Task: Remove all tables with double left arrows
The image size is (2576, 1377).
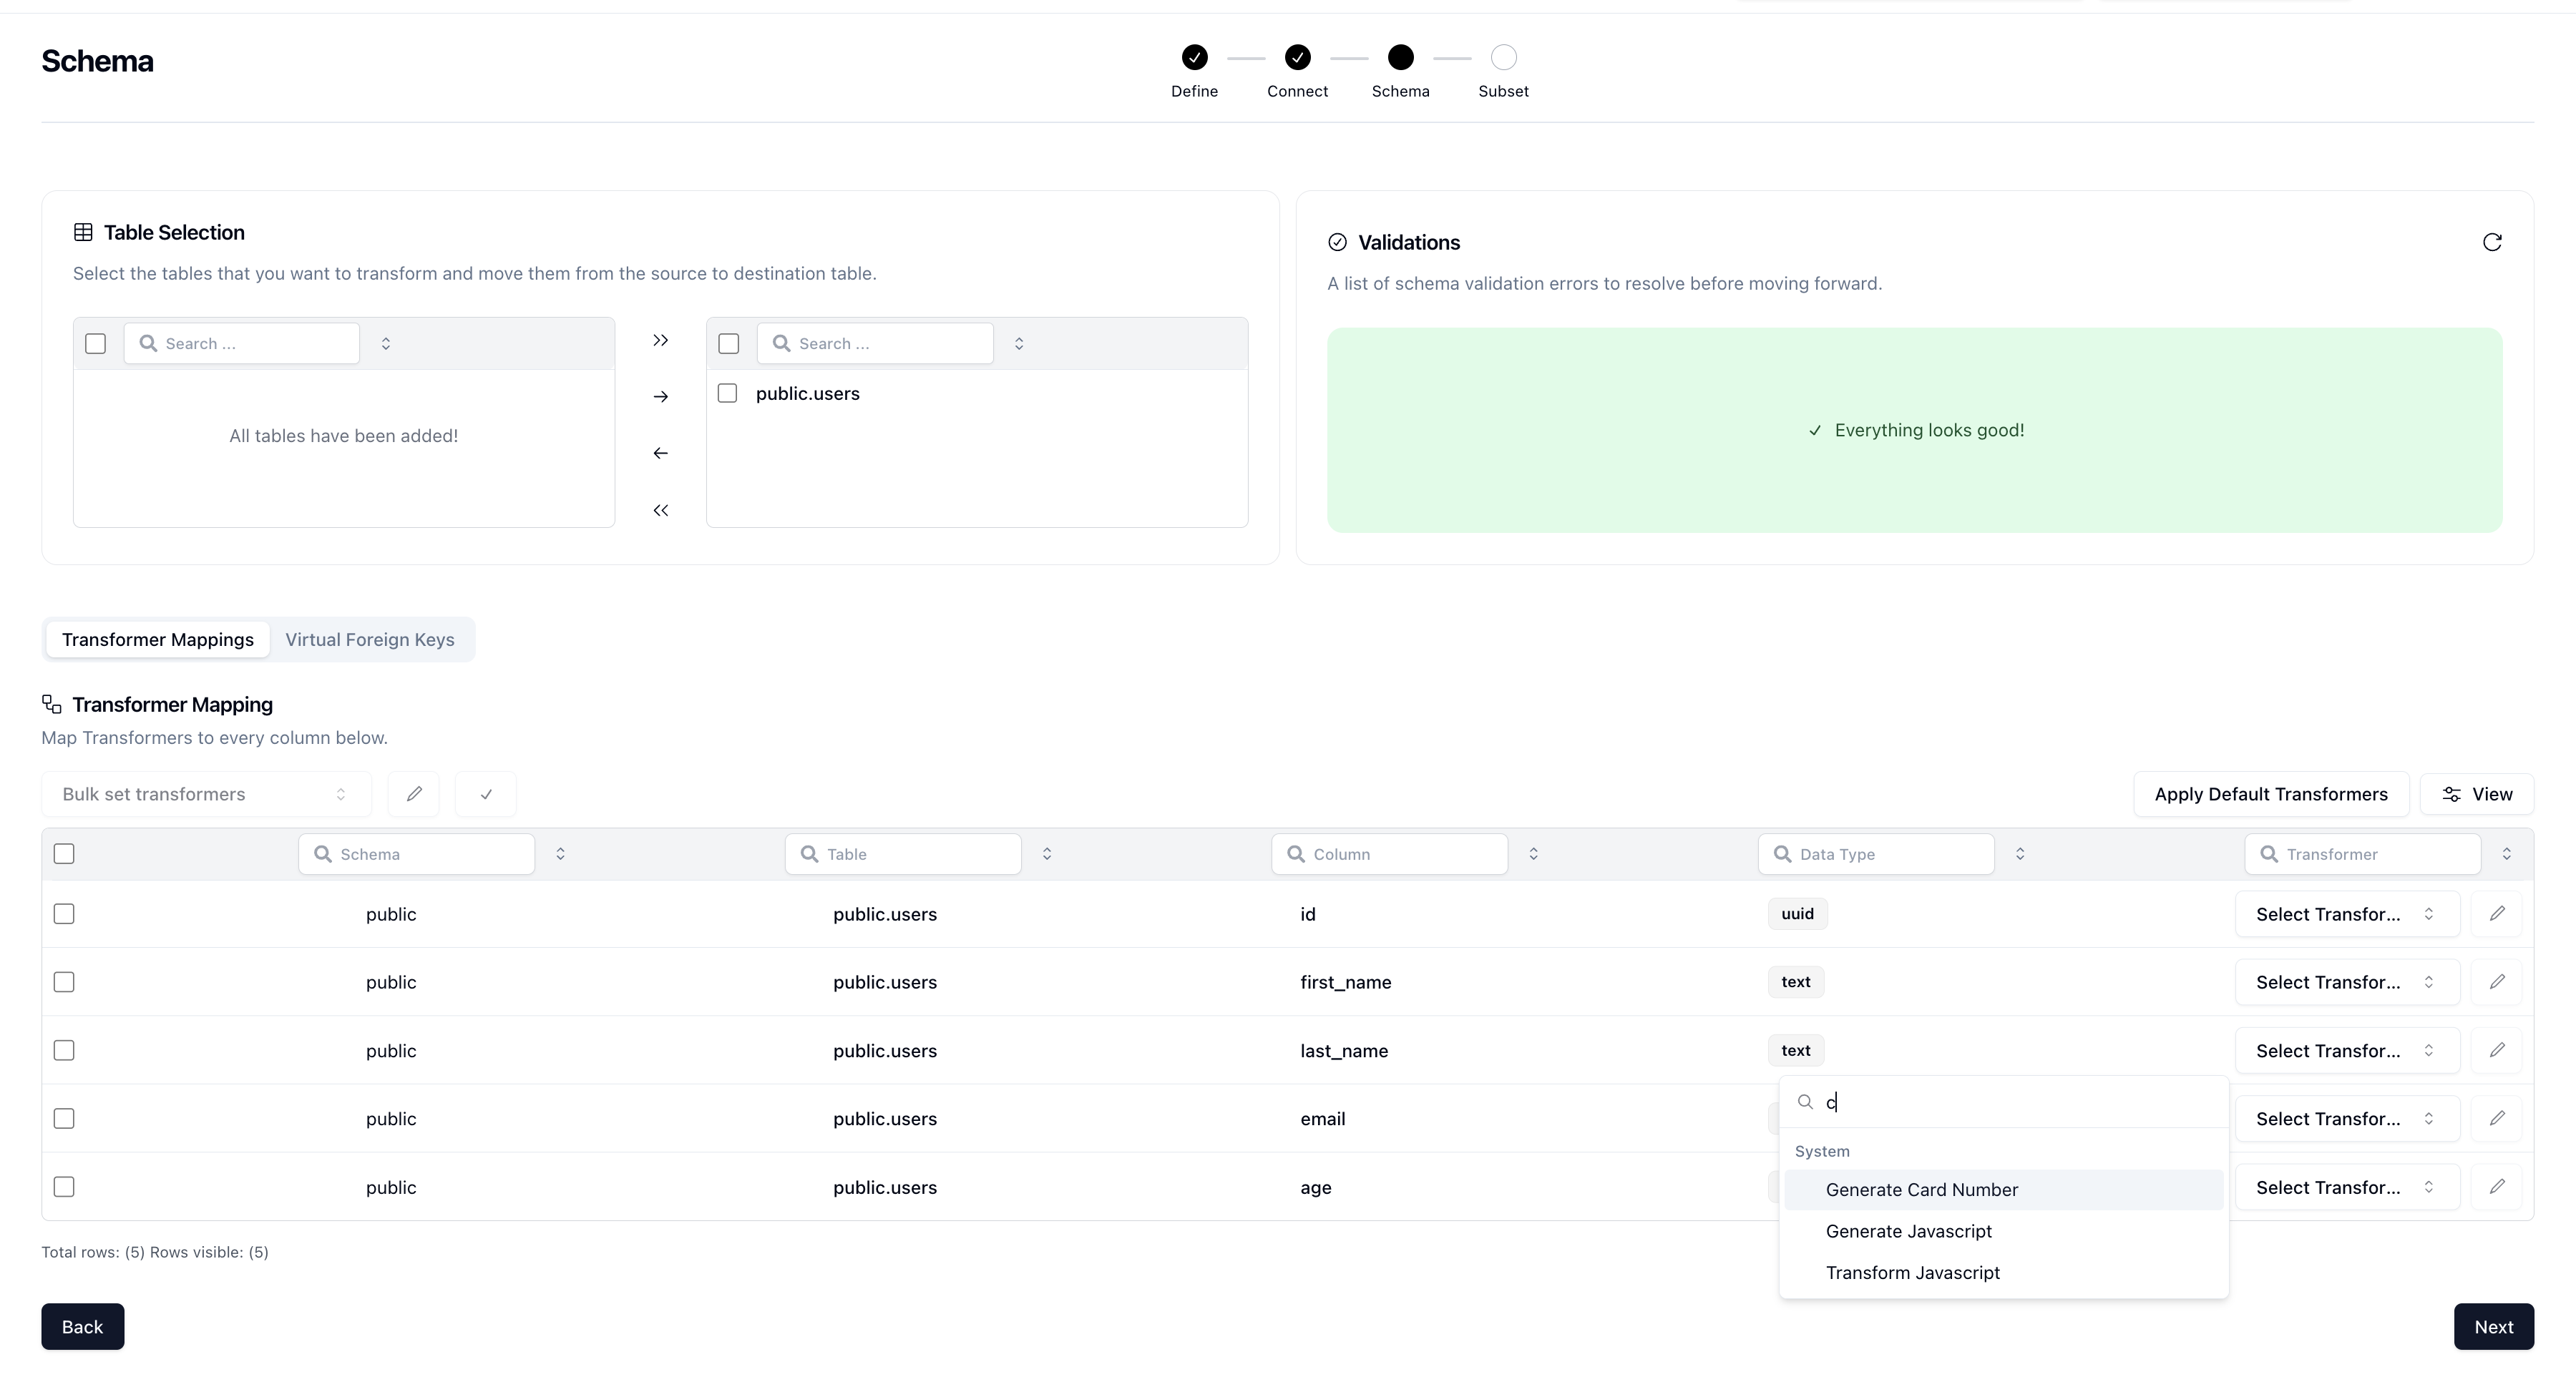Action: [x=660, y=510]
